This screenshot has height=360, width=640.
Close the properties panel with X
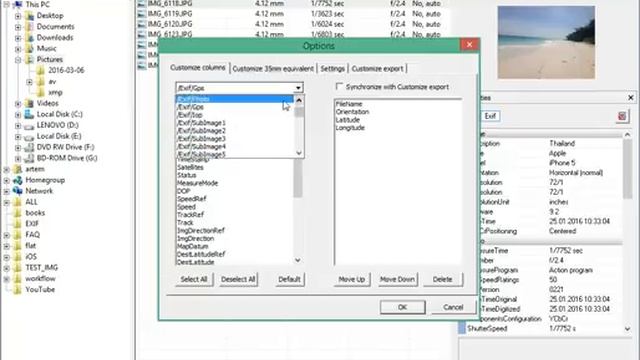(631, 98)
